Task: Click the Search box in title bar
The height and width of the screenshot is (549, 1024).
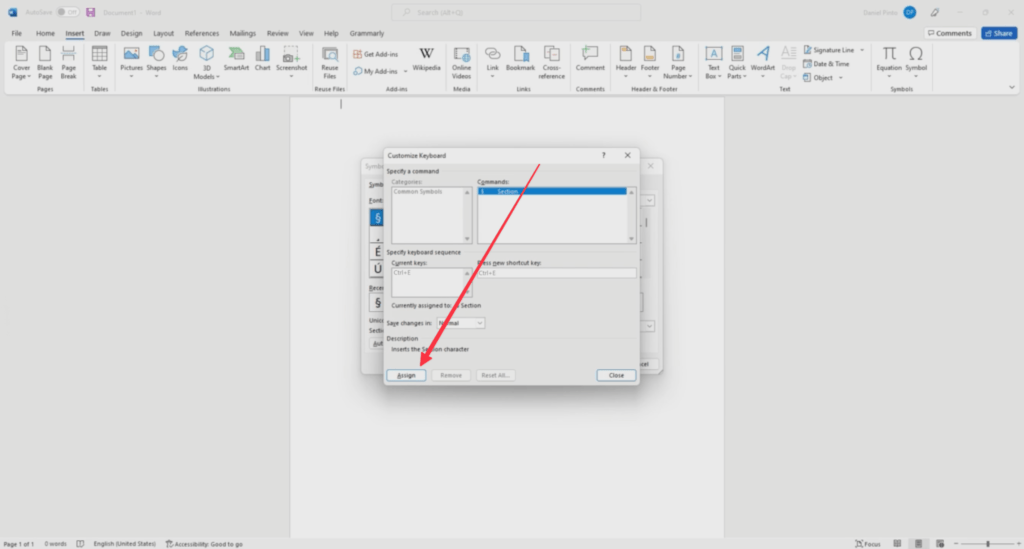Action: point(516,12)
